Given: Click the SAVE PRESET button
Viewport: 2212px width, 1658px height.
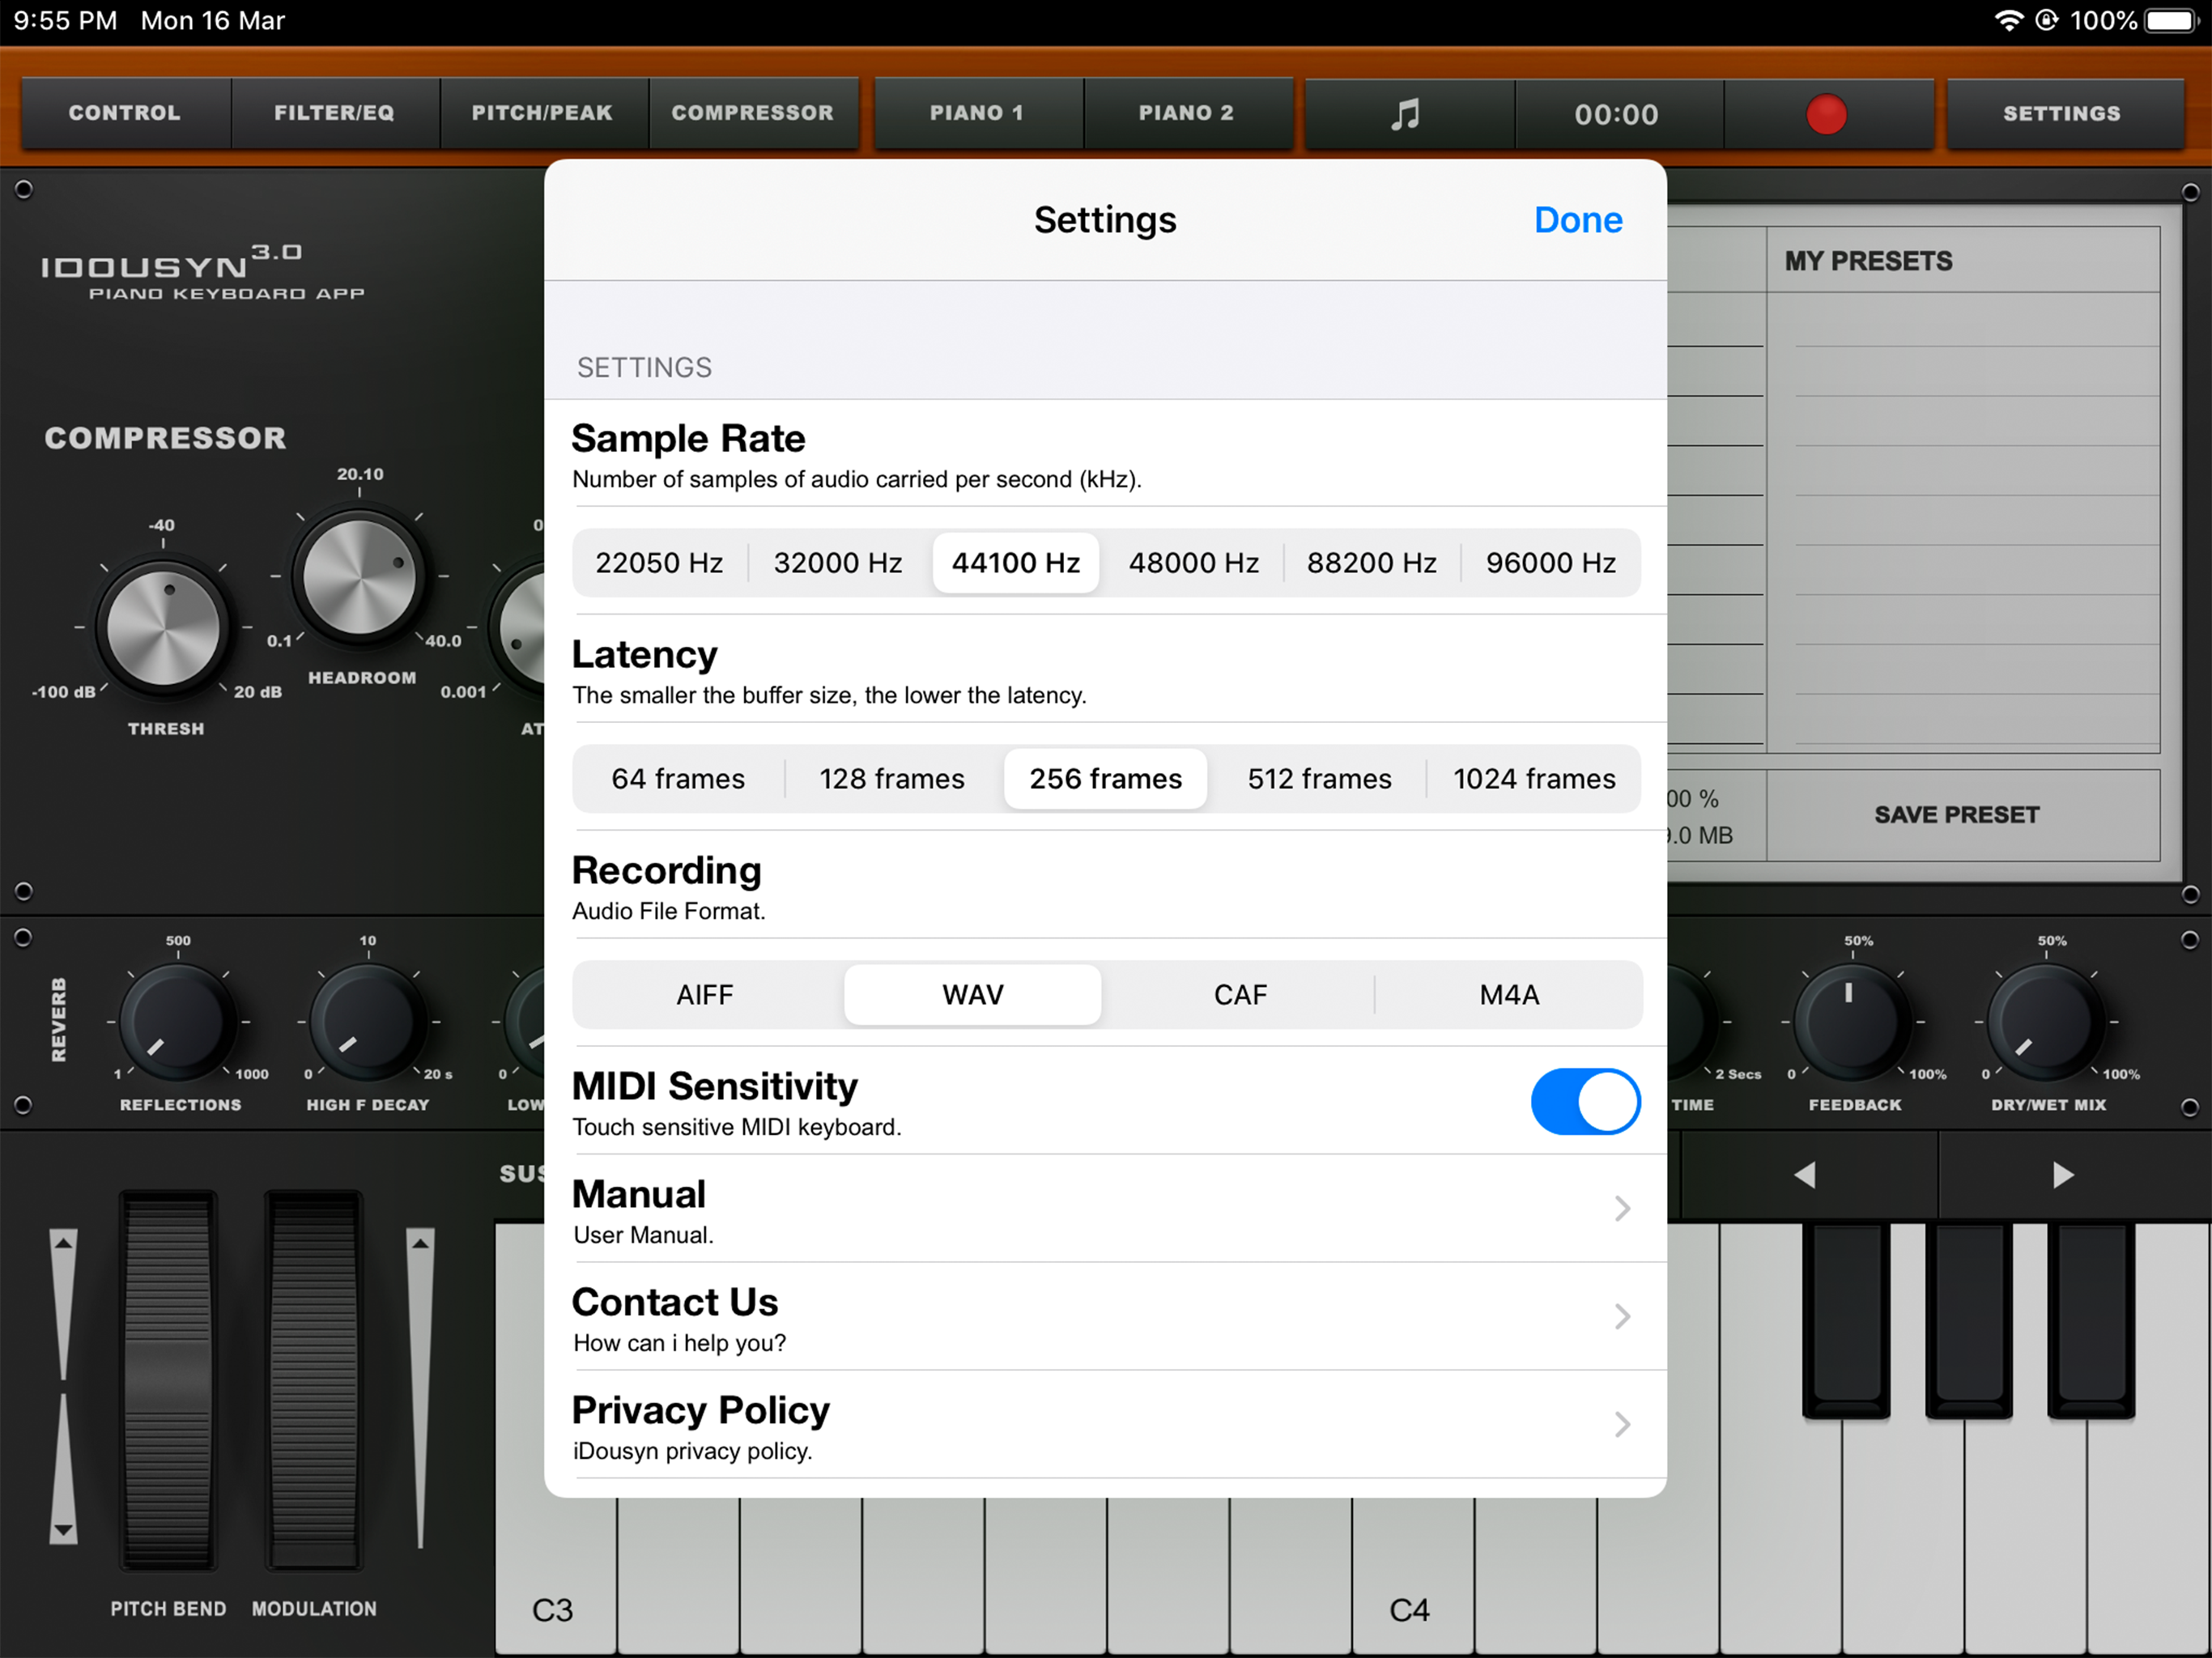Looking at the screenshot, I should click(x=1956, y=815).
